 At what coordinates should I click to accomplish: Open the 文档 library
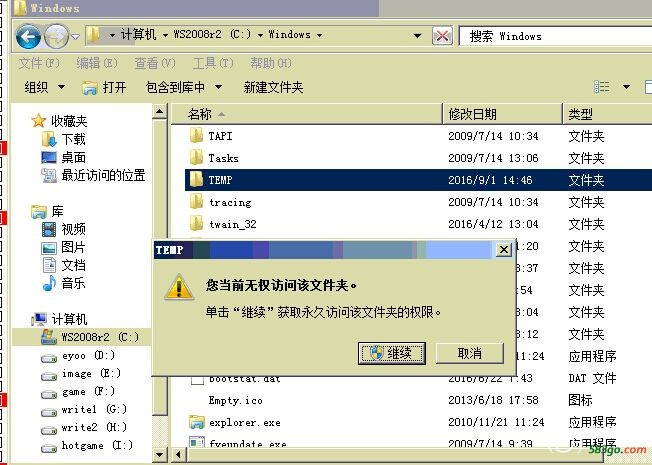pos(64,265)
